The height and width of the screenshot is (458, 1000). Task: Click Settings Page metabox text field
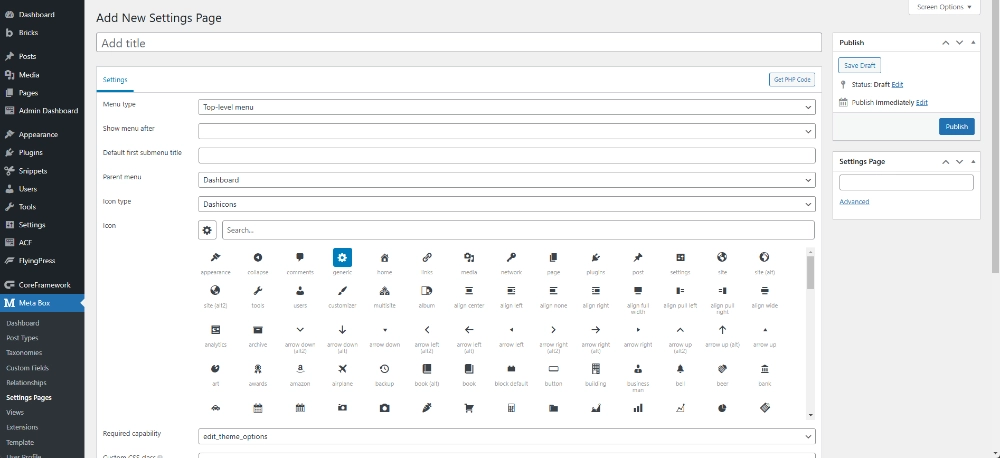pyautogui.click(x=906, y=182)
